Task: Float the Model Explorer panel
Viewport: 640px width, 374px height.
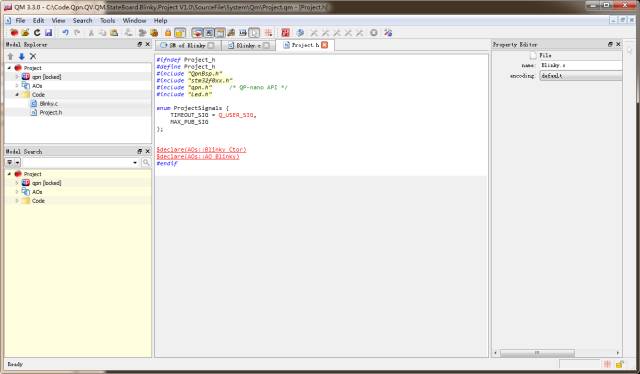Action: (x=140, y=44)
